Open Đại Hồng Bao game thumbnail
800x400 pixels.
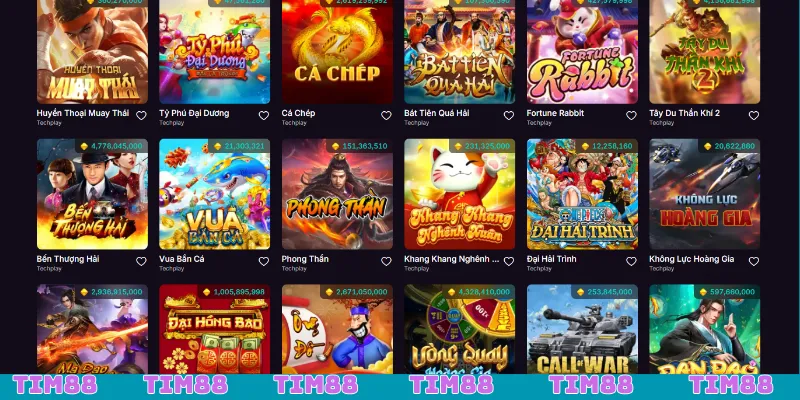click(215, 329)
